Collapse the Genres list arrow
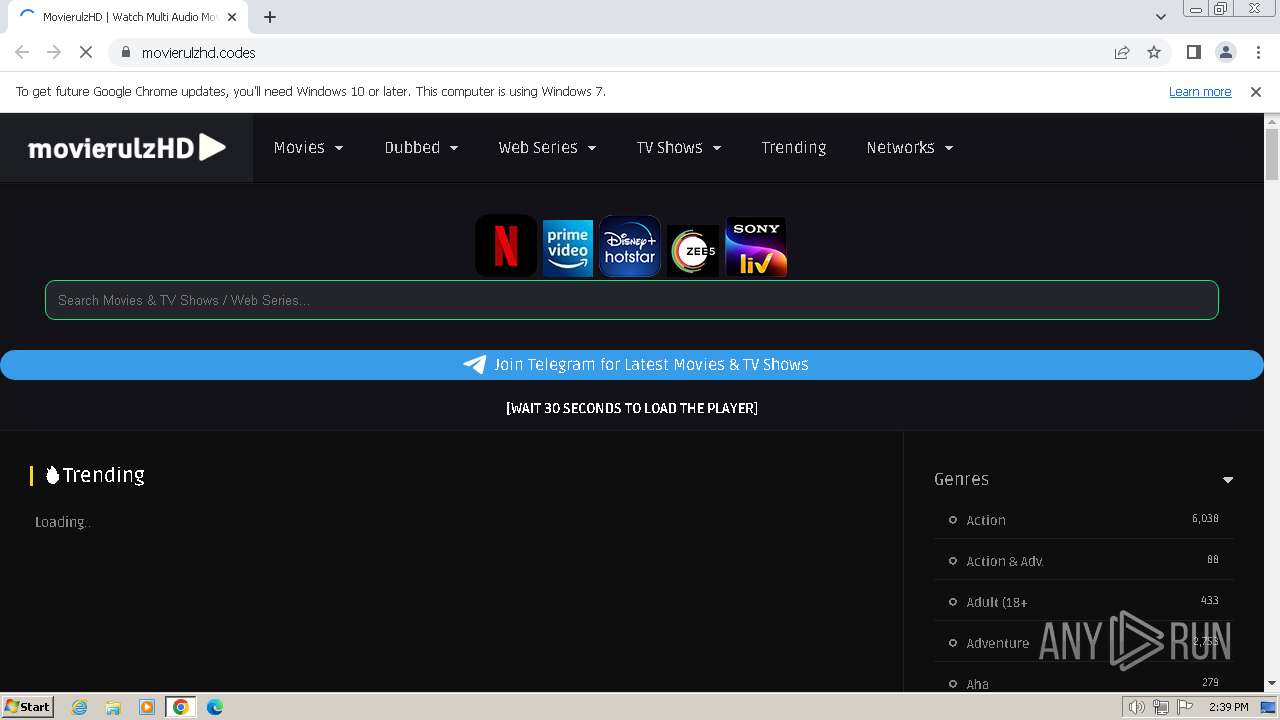 (x=1227, y=480)
